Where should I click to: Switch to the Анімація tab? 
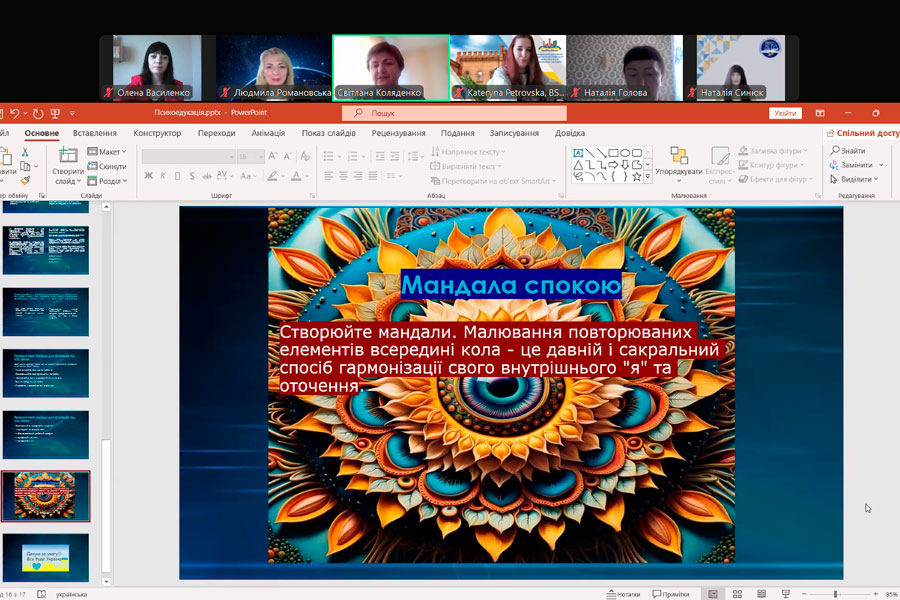(x=268, y=133)
